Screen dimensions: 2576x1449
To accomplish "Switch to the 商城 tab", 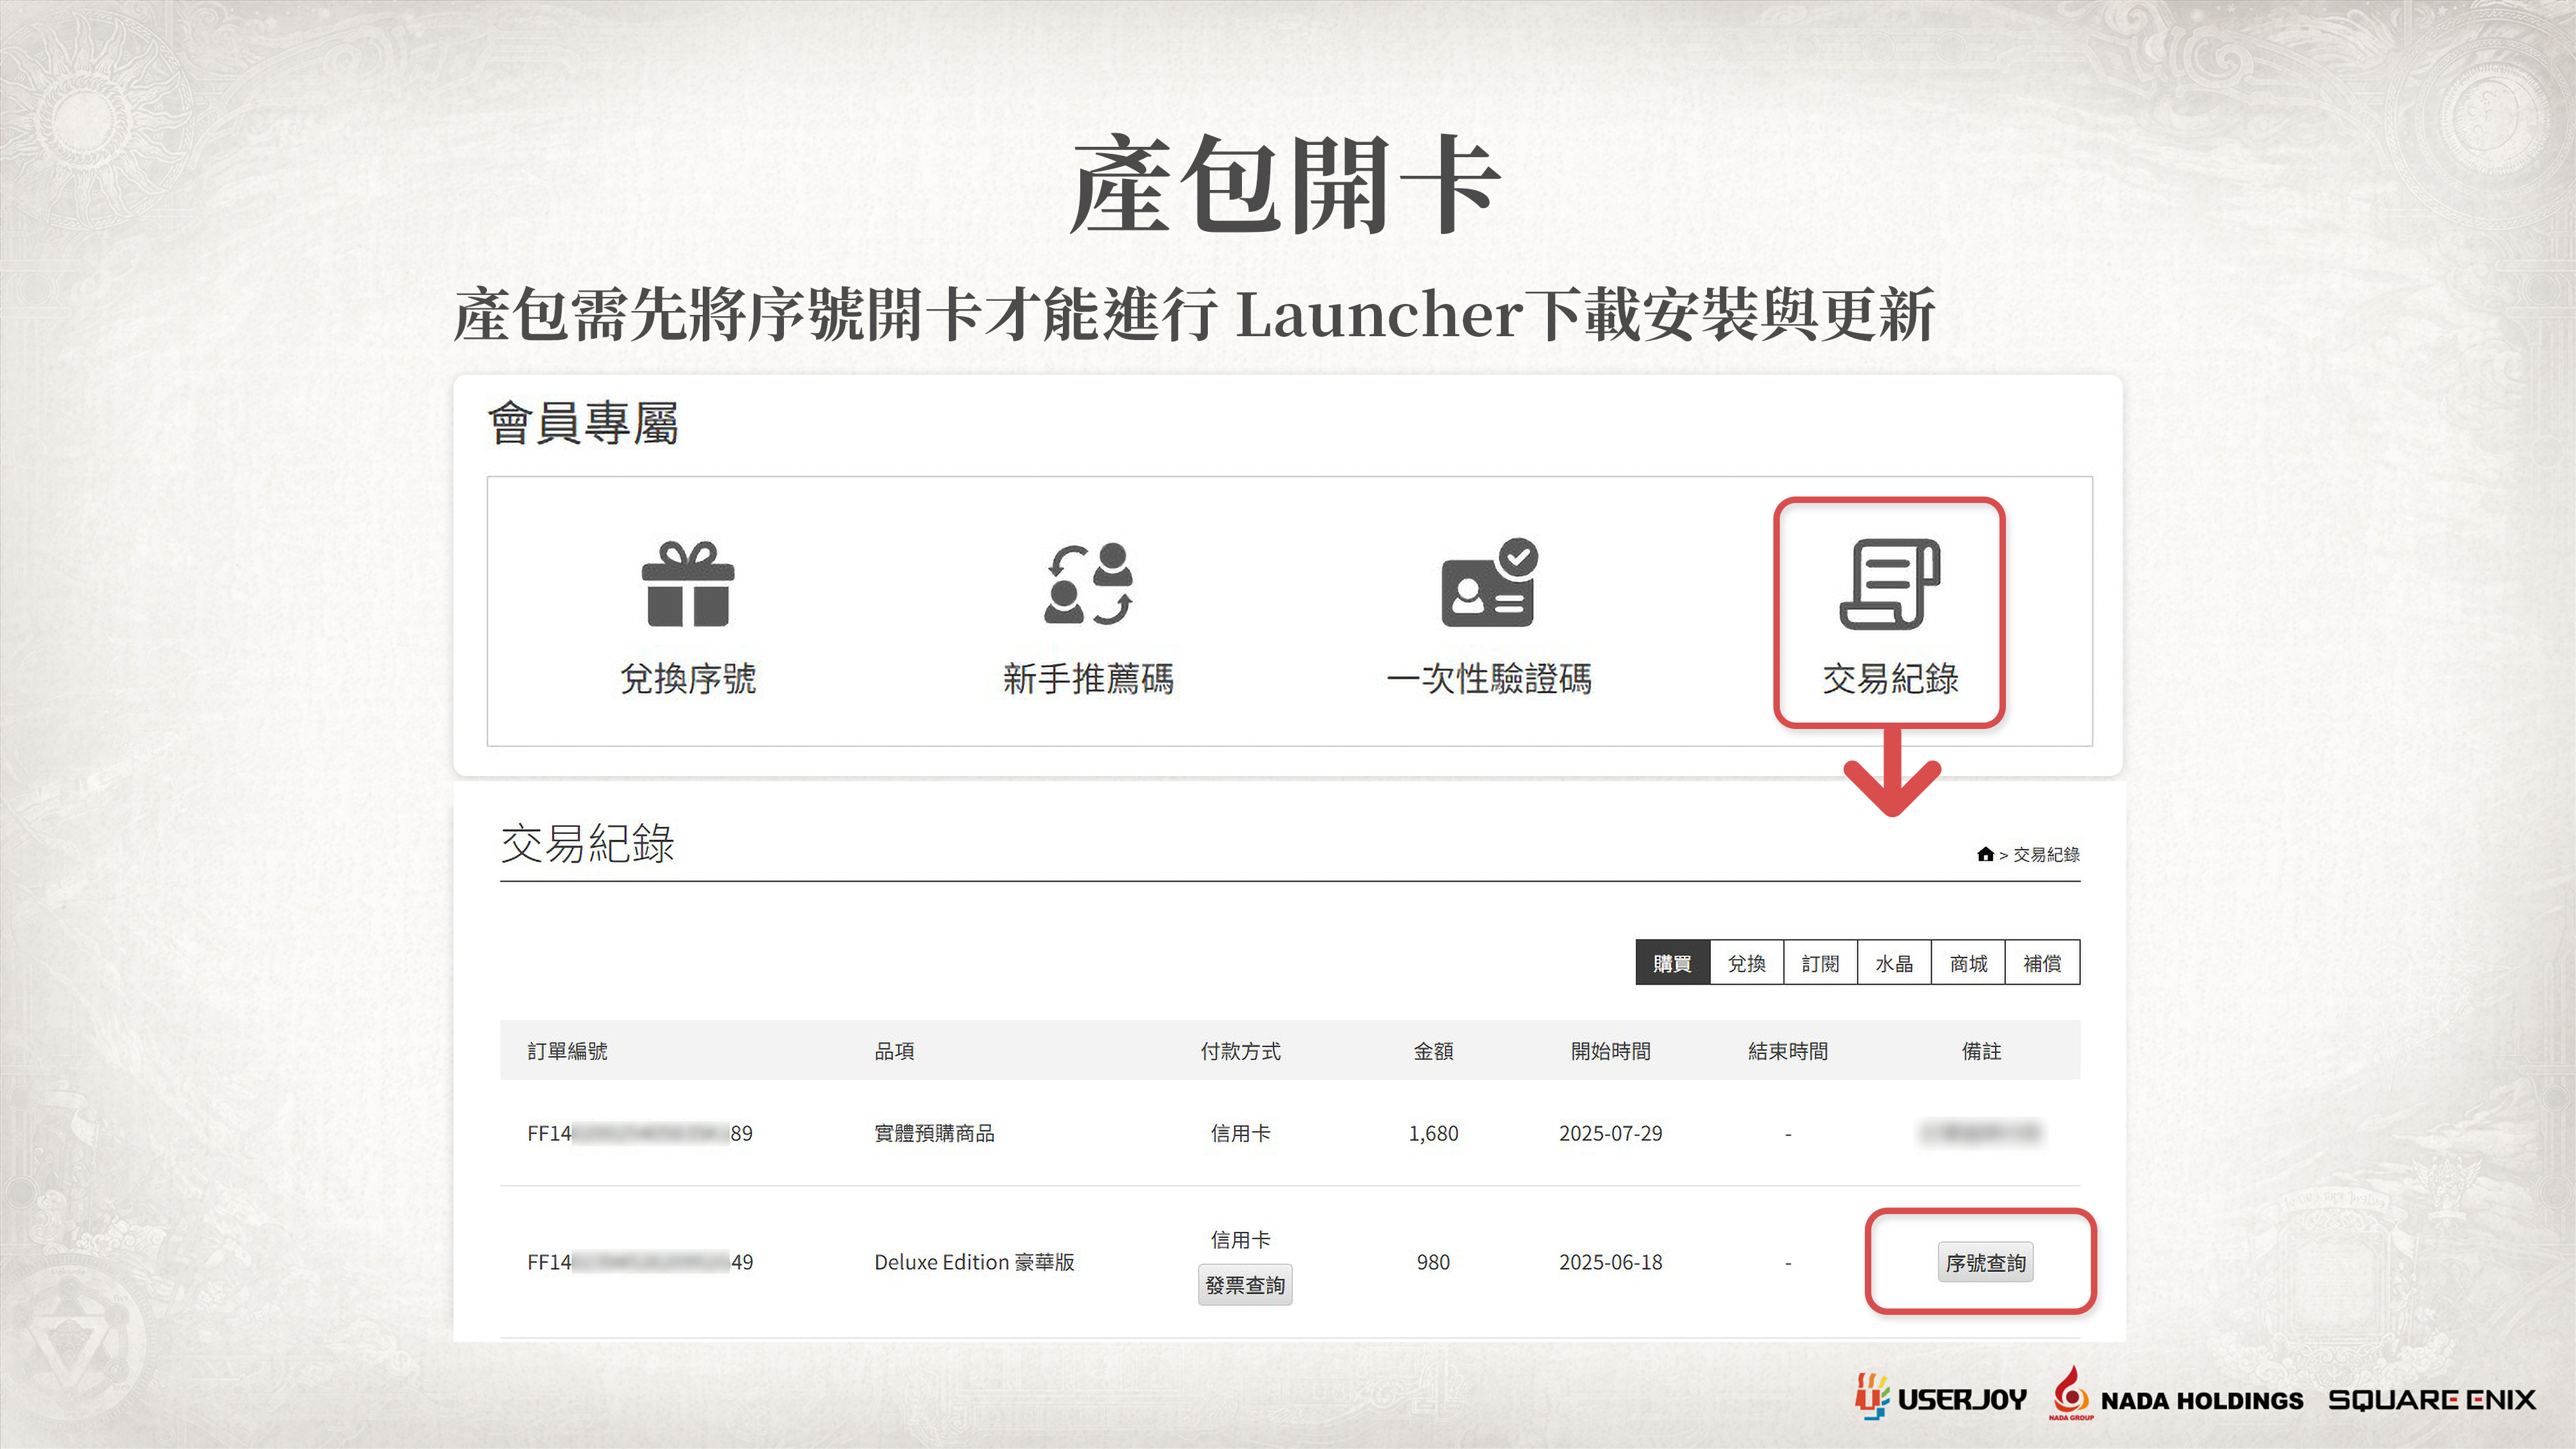I will [x=1968, y=963].
